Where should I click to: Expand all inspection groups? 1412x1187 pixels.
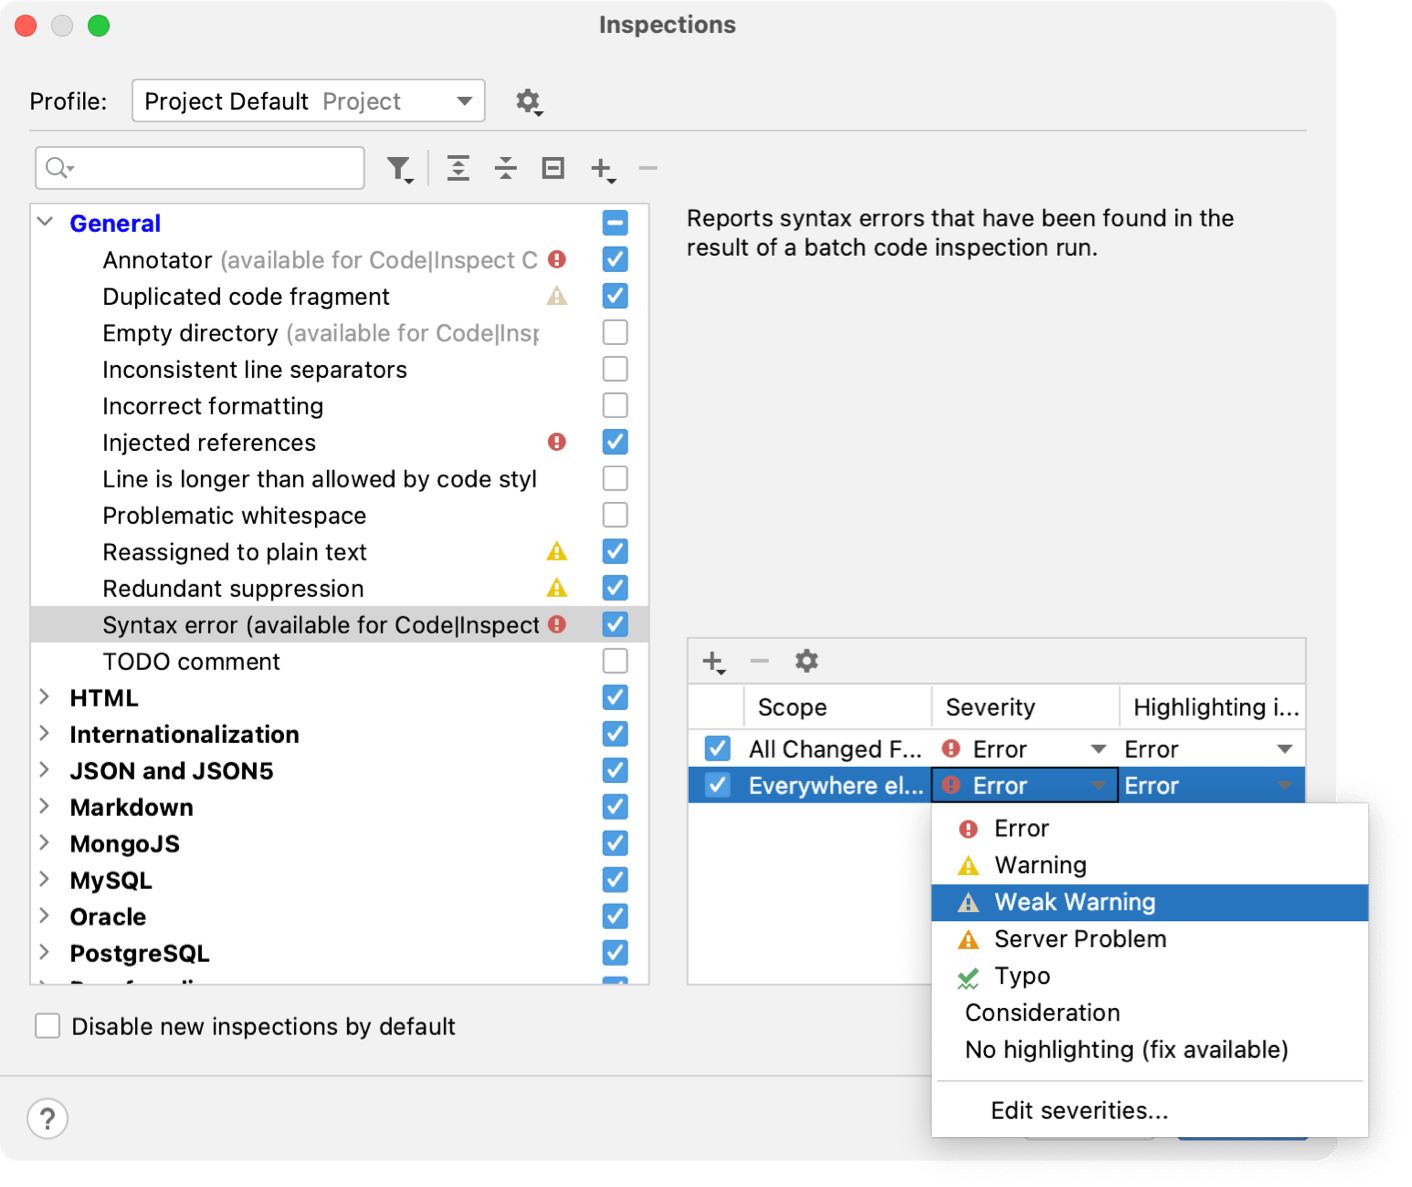tap(458, 168)
